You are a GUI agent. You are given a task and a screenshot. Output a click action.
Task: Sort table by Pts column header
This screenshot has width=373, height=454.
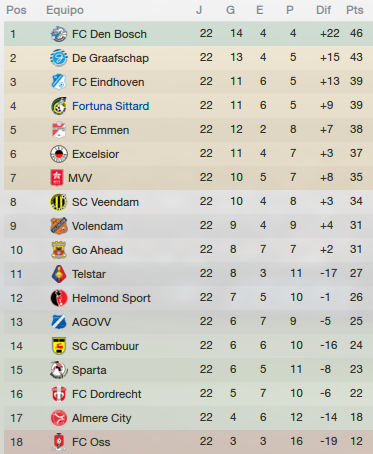pos(355,10)
